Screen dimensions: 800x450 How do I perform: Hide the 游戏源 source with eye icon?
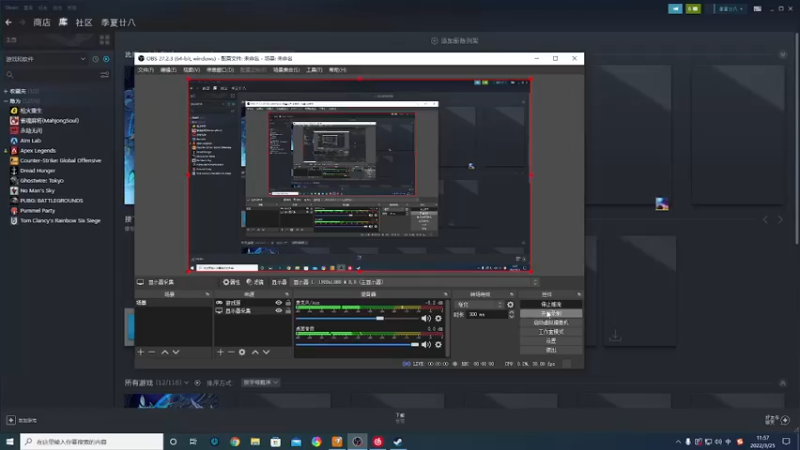[x=279, y=303]
